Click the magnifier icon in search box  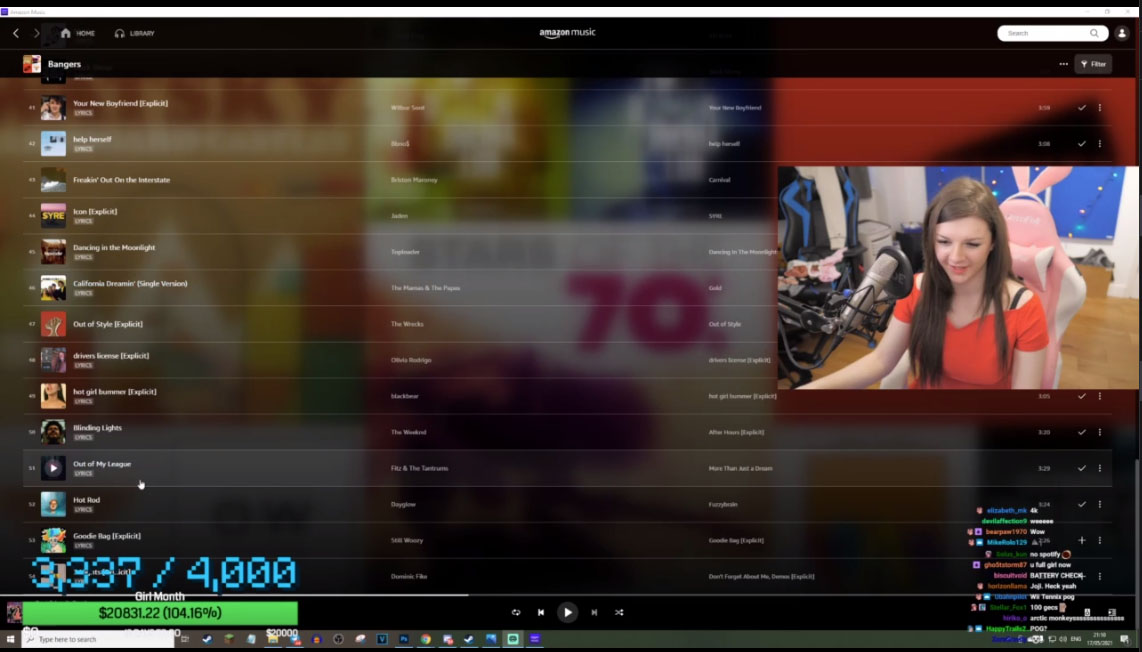[x=1094, y=33]
